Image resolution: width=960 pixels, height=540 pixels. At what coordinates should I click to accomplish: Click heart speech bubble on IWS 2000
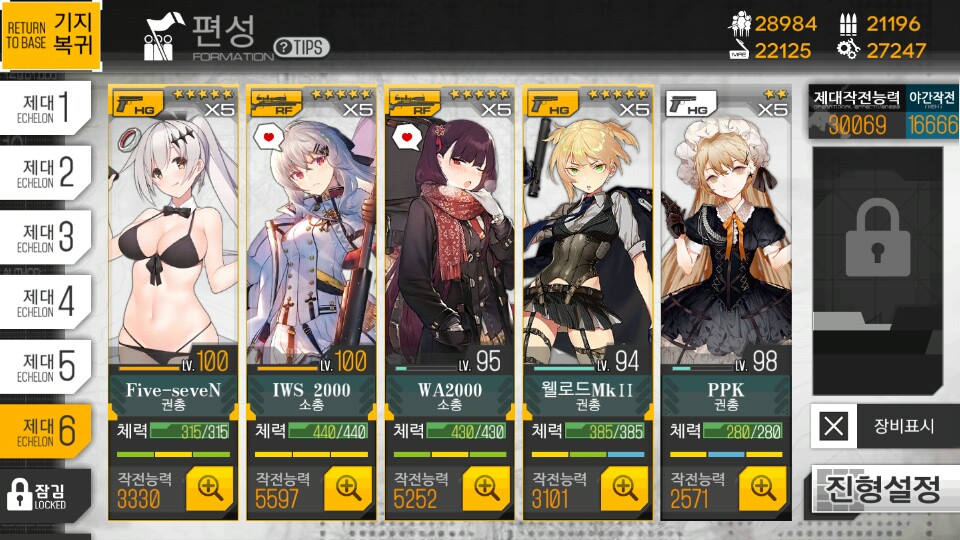pyautogui.click(x=268, y=138)
